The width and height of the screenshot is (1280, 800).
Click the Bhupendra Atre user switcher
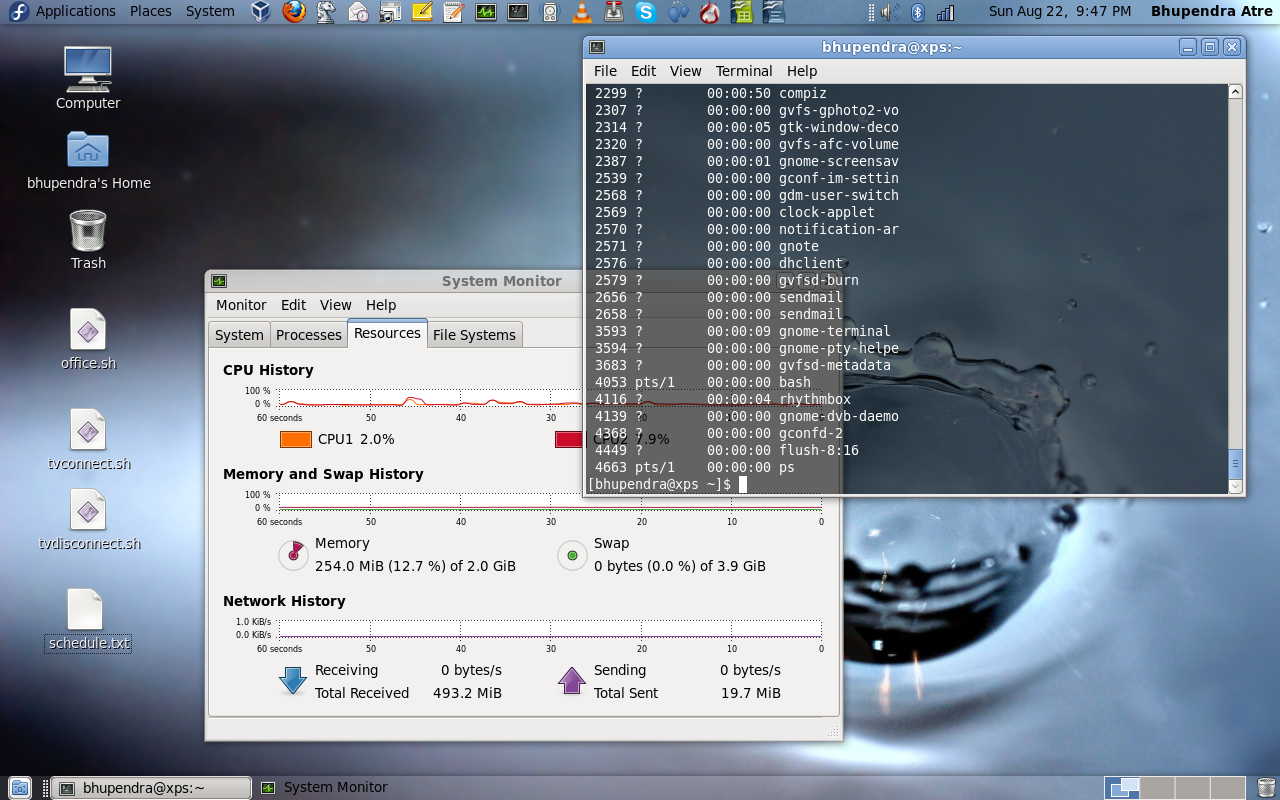coord(1212,12)
